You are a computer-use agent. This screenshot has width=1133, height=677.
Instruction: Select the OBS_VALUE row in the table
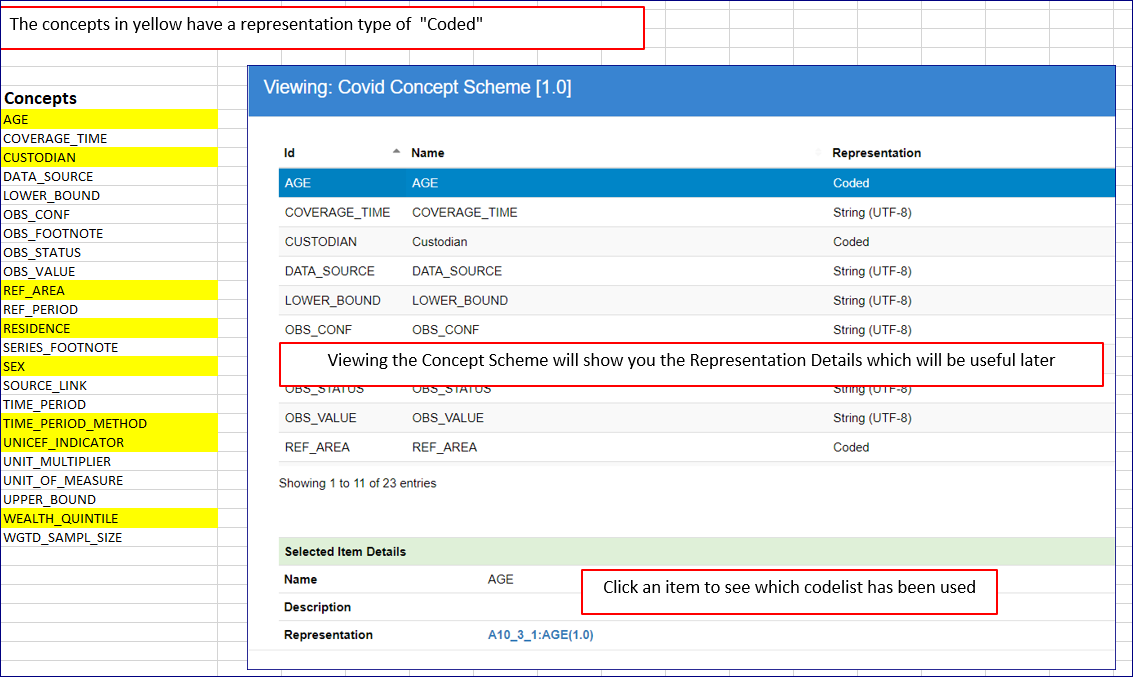point(600,418)
